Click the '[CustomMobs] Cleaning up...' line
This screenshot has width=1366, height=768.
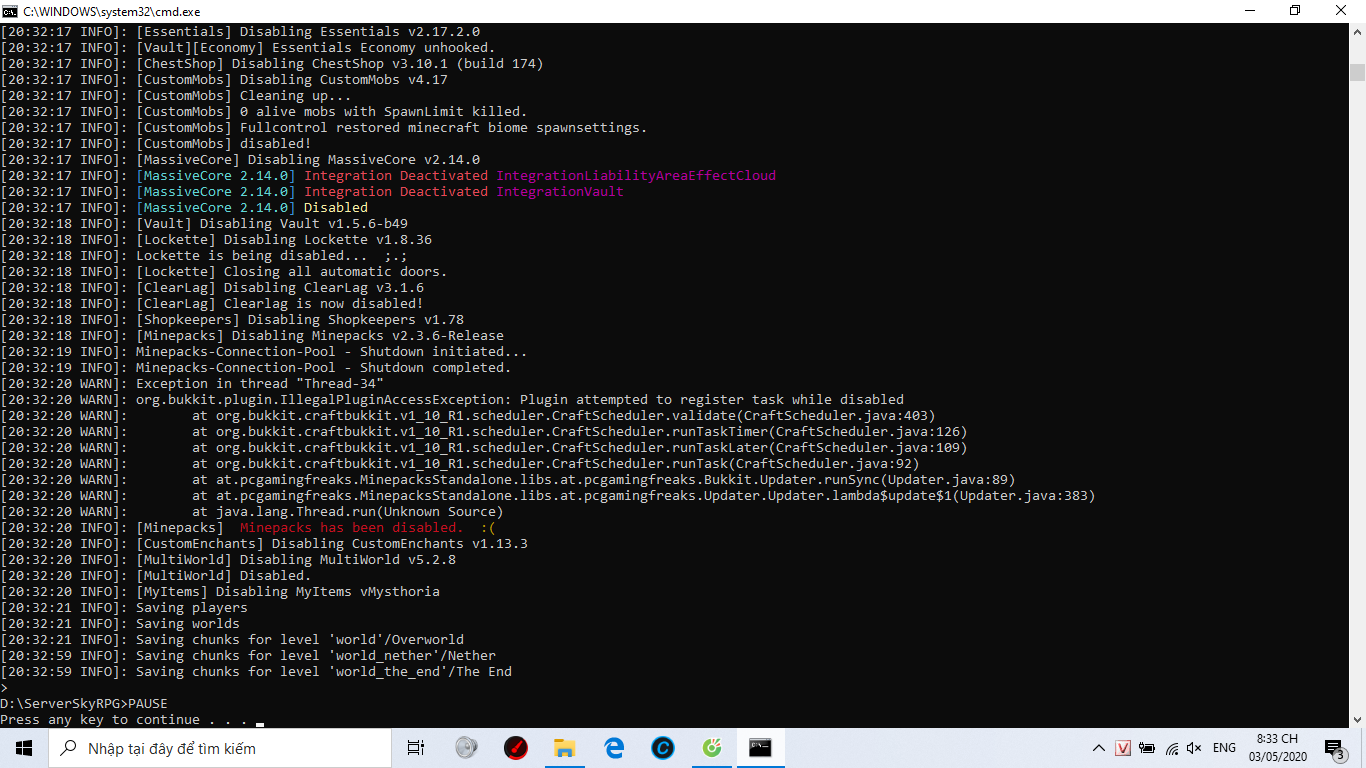[x=176, y=95]
